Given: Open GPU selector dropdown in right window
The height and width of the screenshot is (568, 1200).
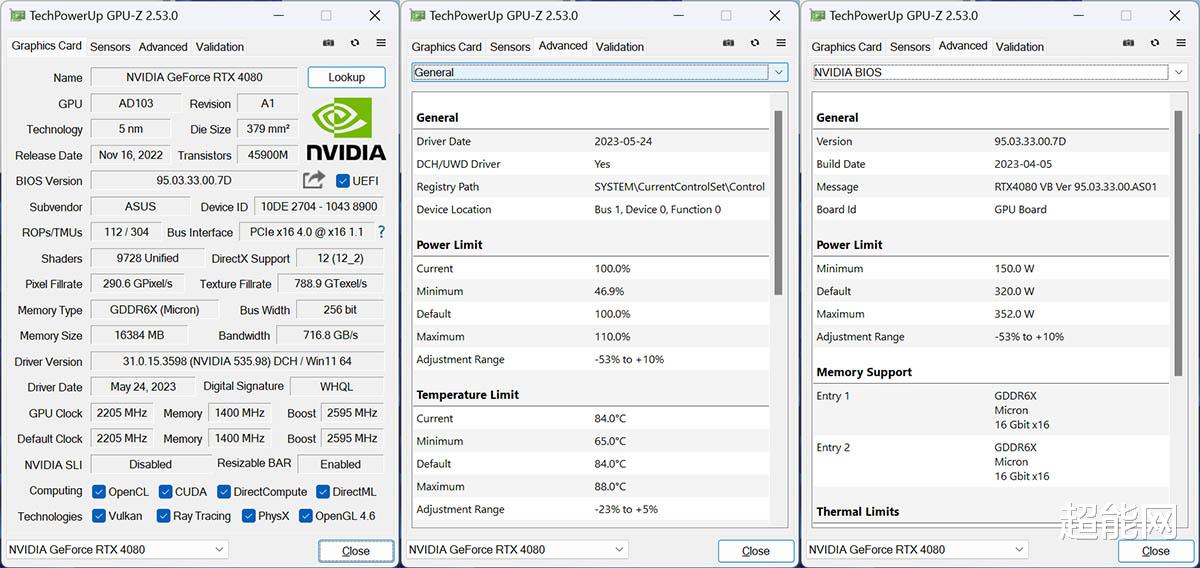Looking at the screenshot, I should [x=917, y=549].
